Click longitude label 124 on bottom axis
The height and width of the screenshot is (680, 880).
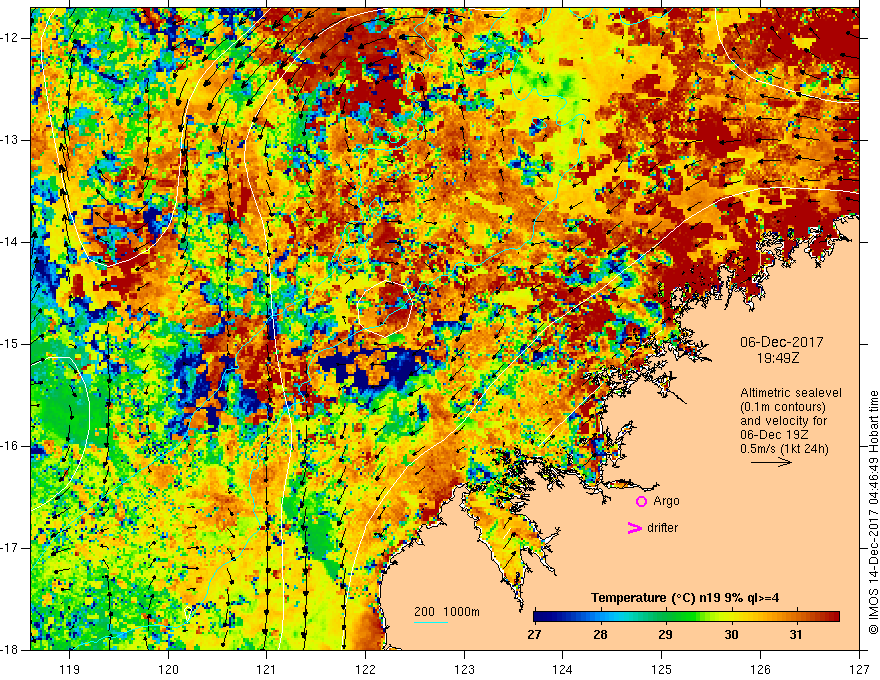tap(563, 669)
